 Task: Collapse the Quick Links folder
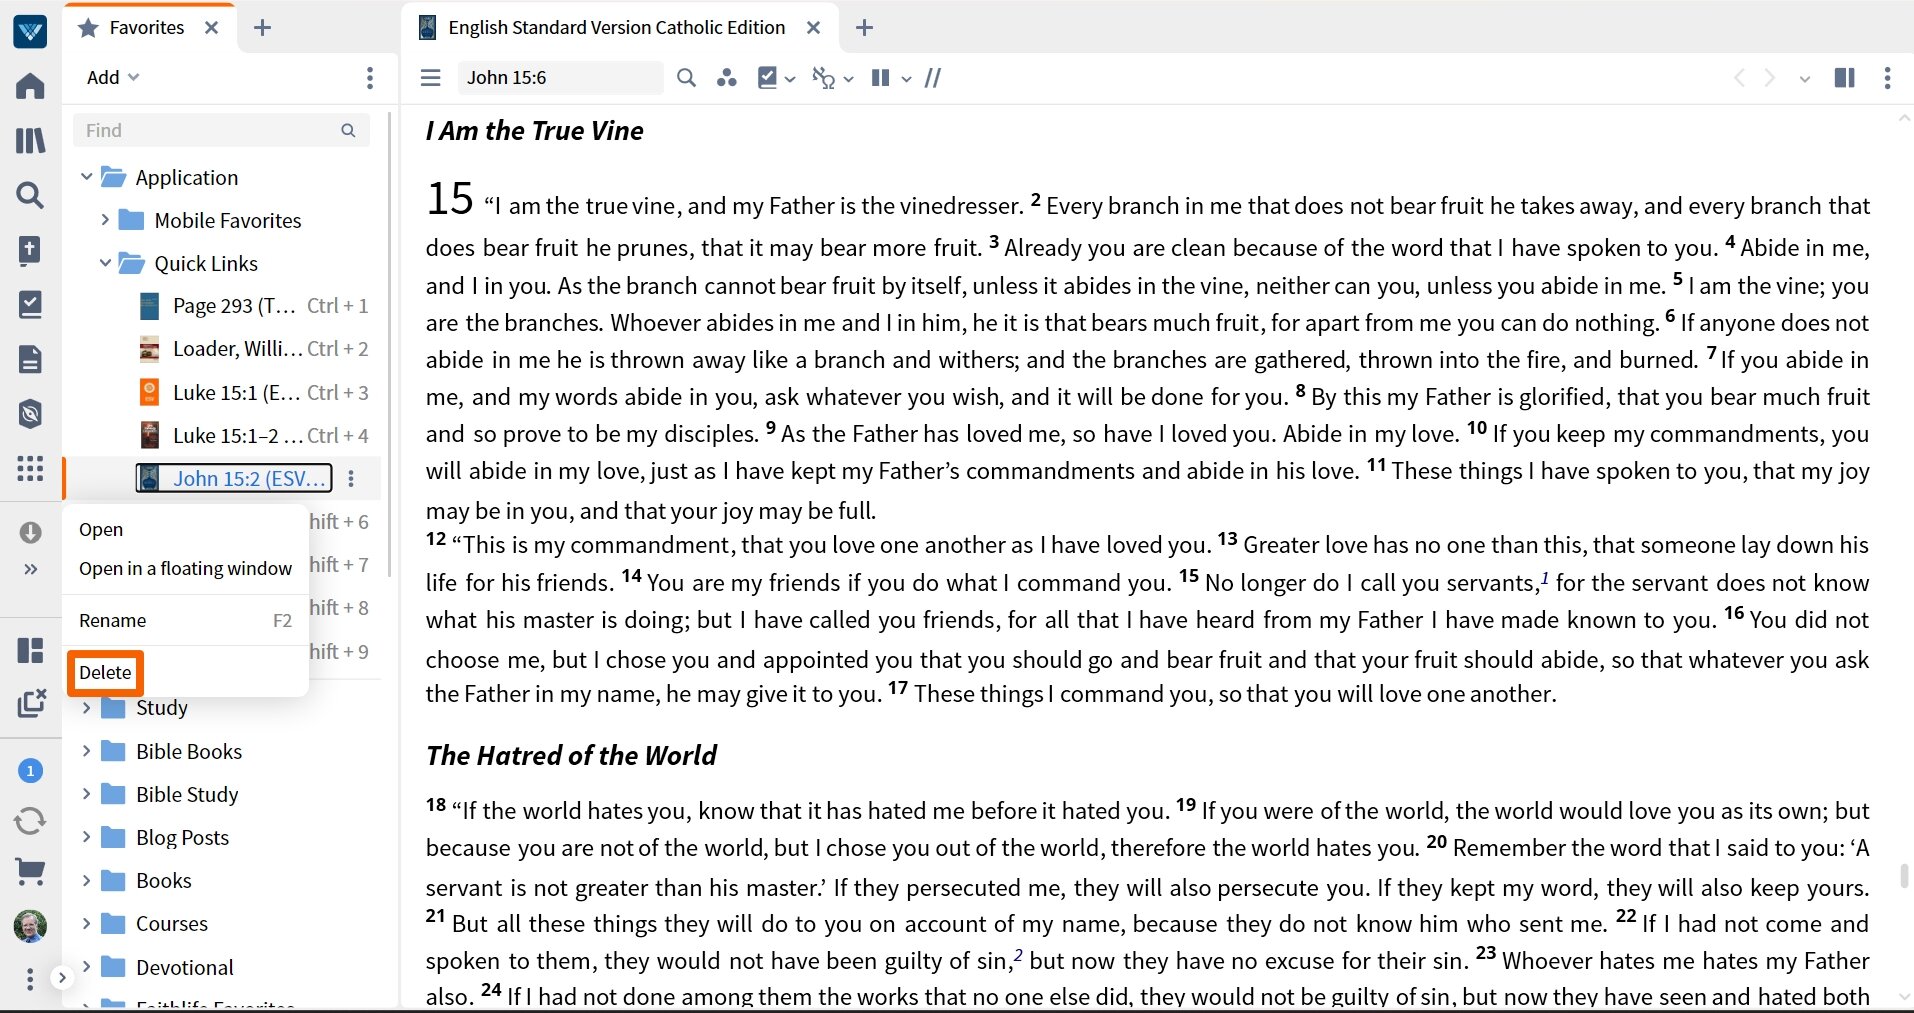tap(105, 263)
